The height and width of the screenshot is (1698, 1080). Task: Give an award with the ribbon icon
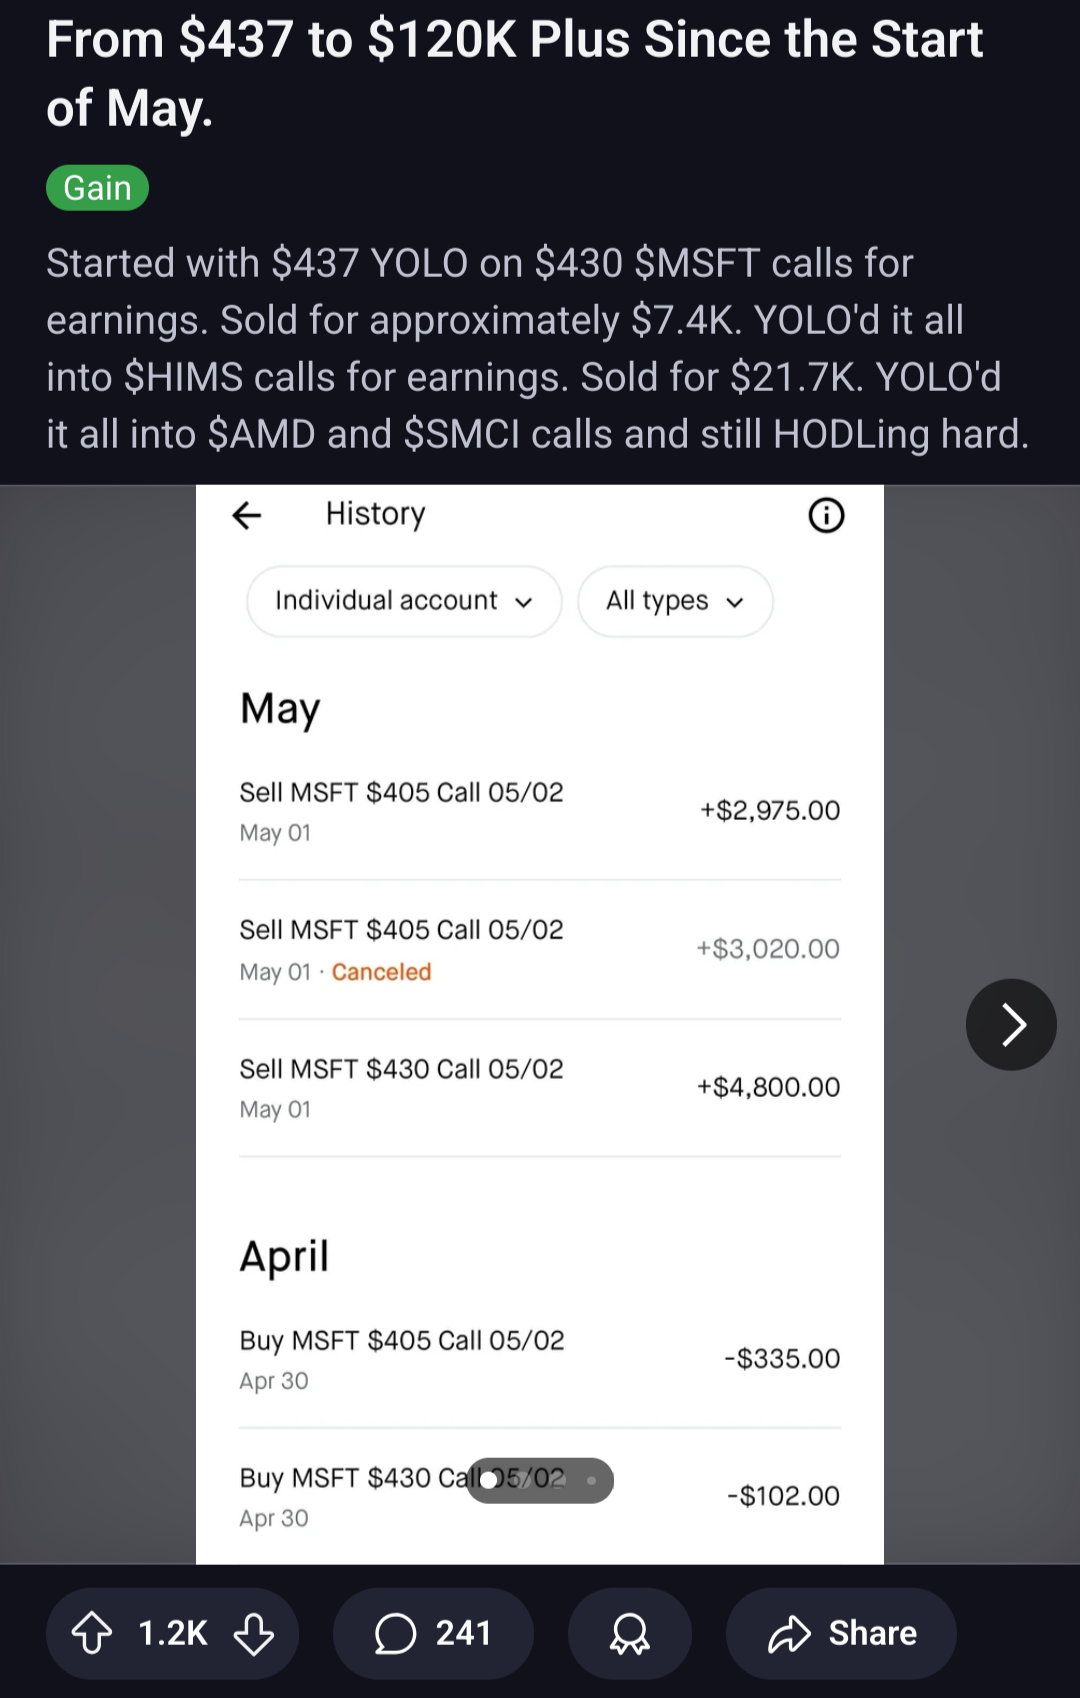coord(630,1633)
